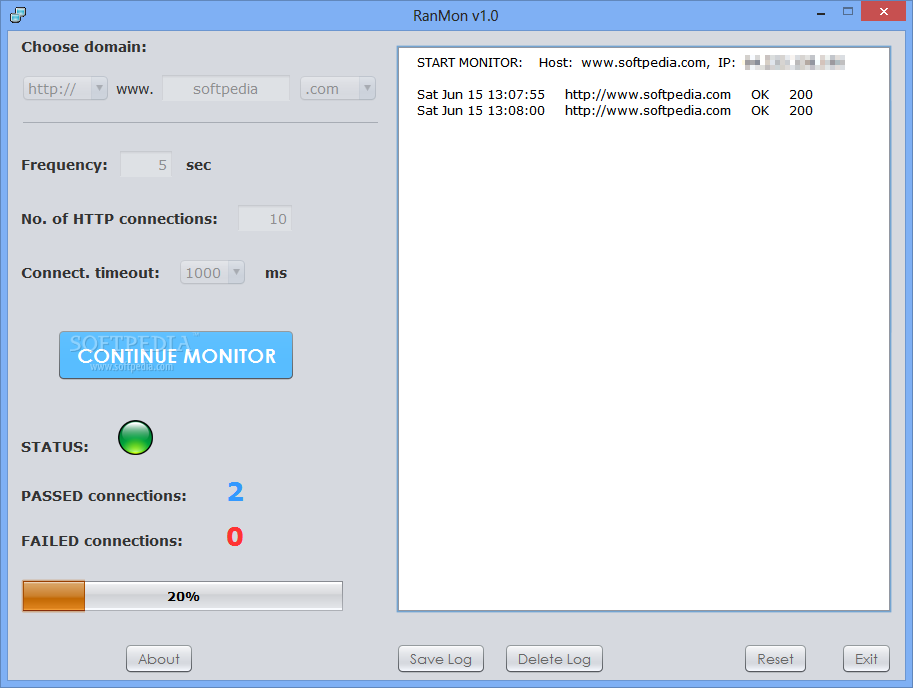This screenshot has width=913, height=688.
Task: Click the Reset button
Action: 776,659
